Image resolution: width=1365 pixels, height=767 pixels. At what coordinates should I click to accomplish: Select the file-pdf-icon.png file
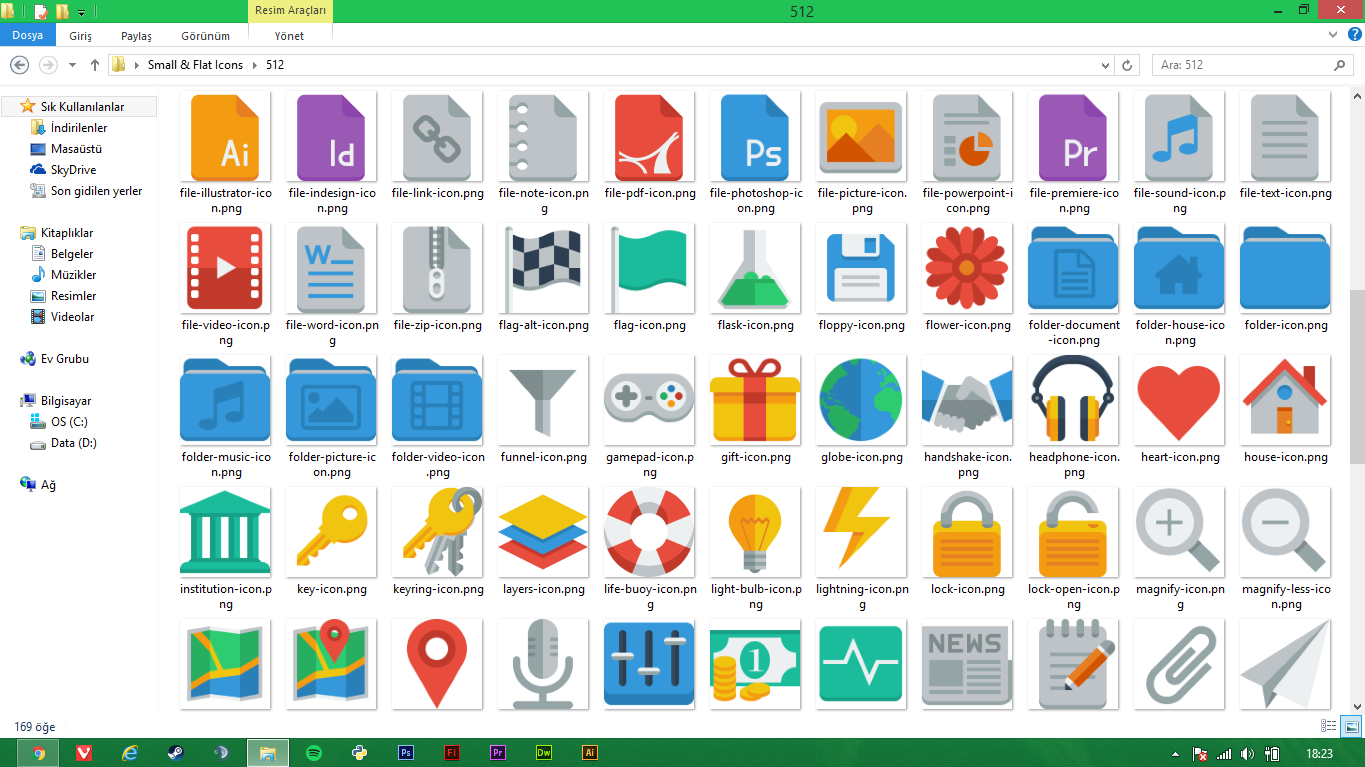[649, 137]
